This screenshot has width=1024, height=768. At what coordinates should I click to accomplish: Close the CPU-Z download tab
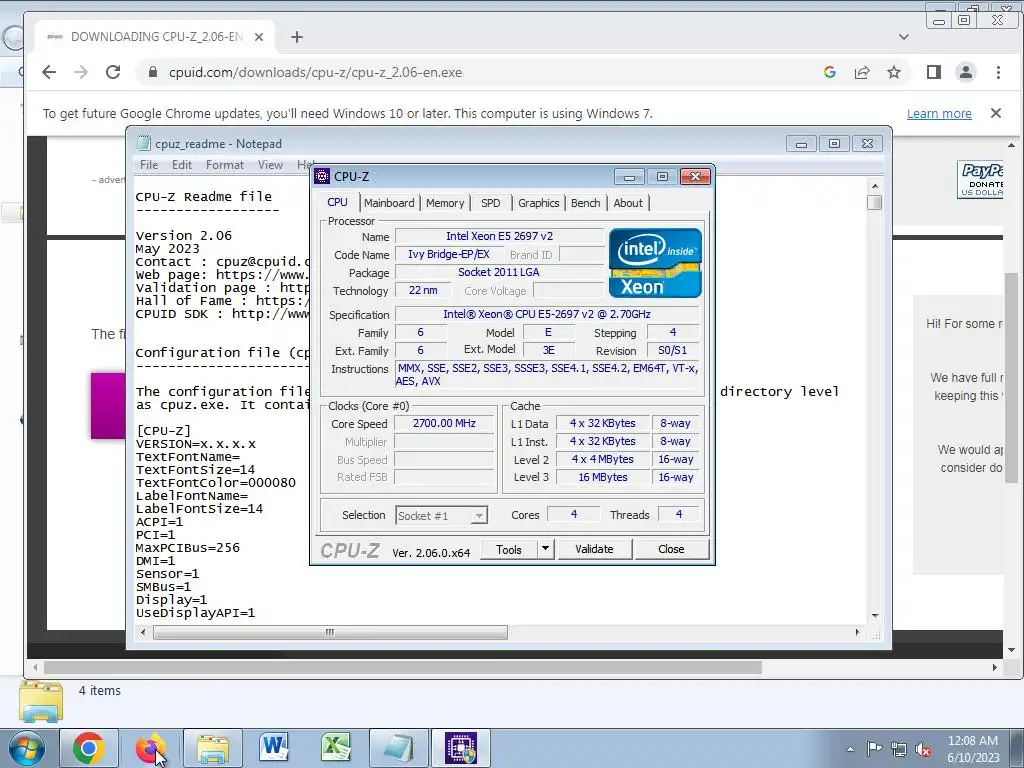(x=259, y=37)
